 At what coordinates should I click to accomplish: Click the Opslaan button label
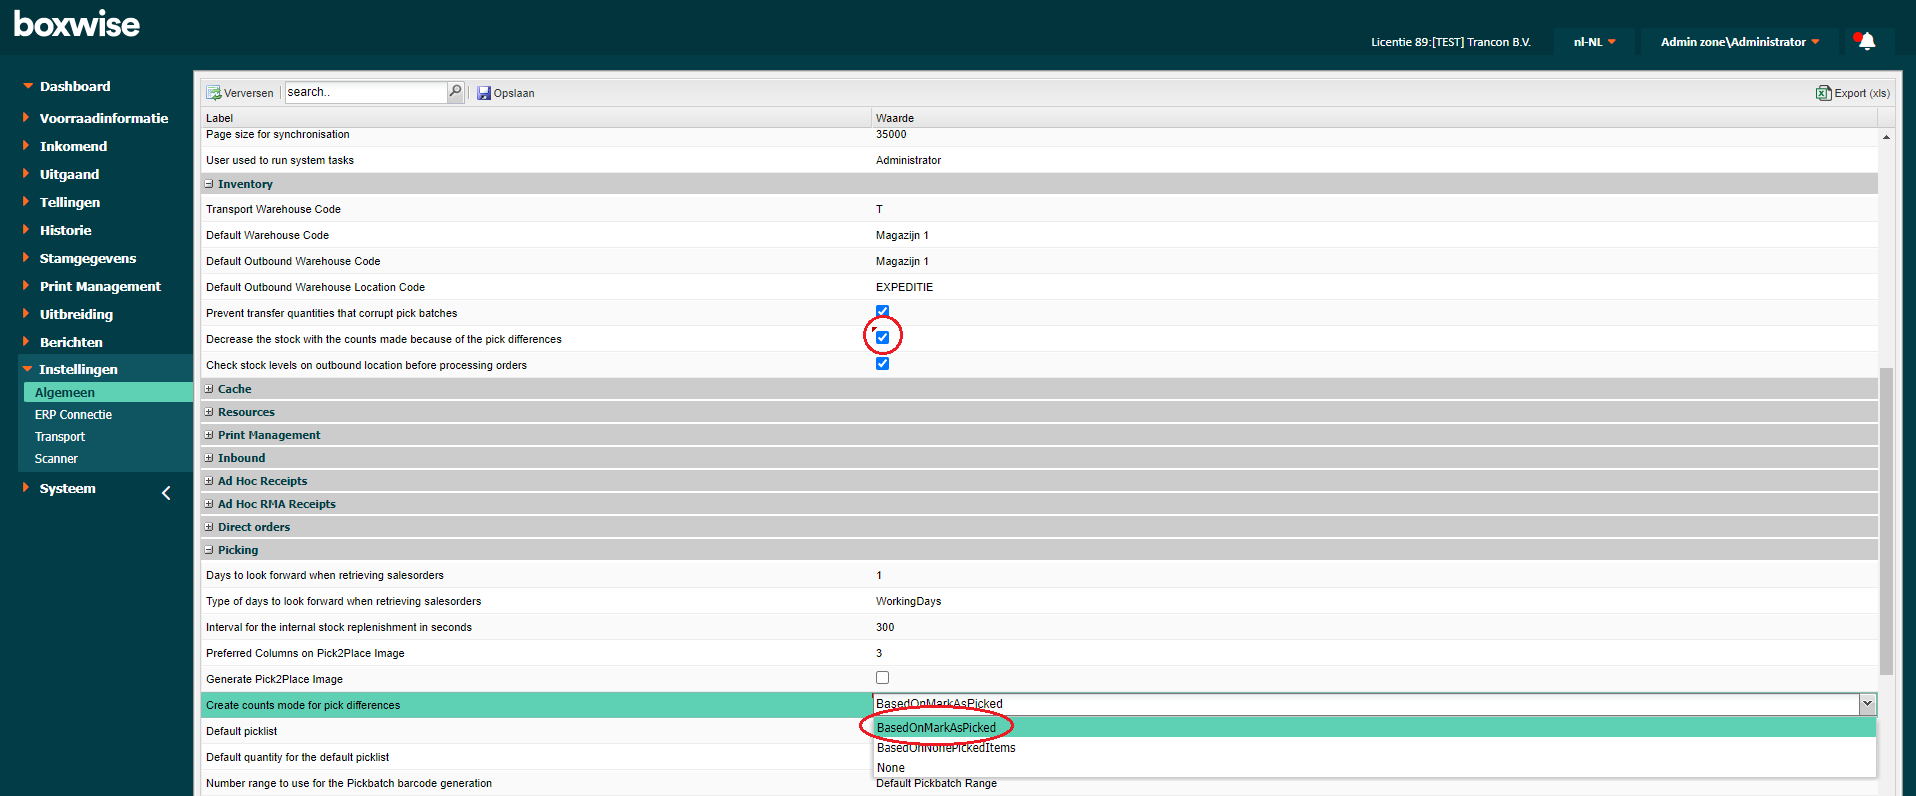pyautogui.click(x=514, y=93)
